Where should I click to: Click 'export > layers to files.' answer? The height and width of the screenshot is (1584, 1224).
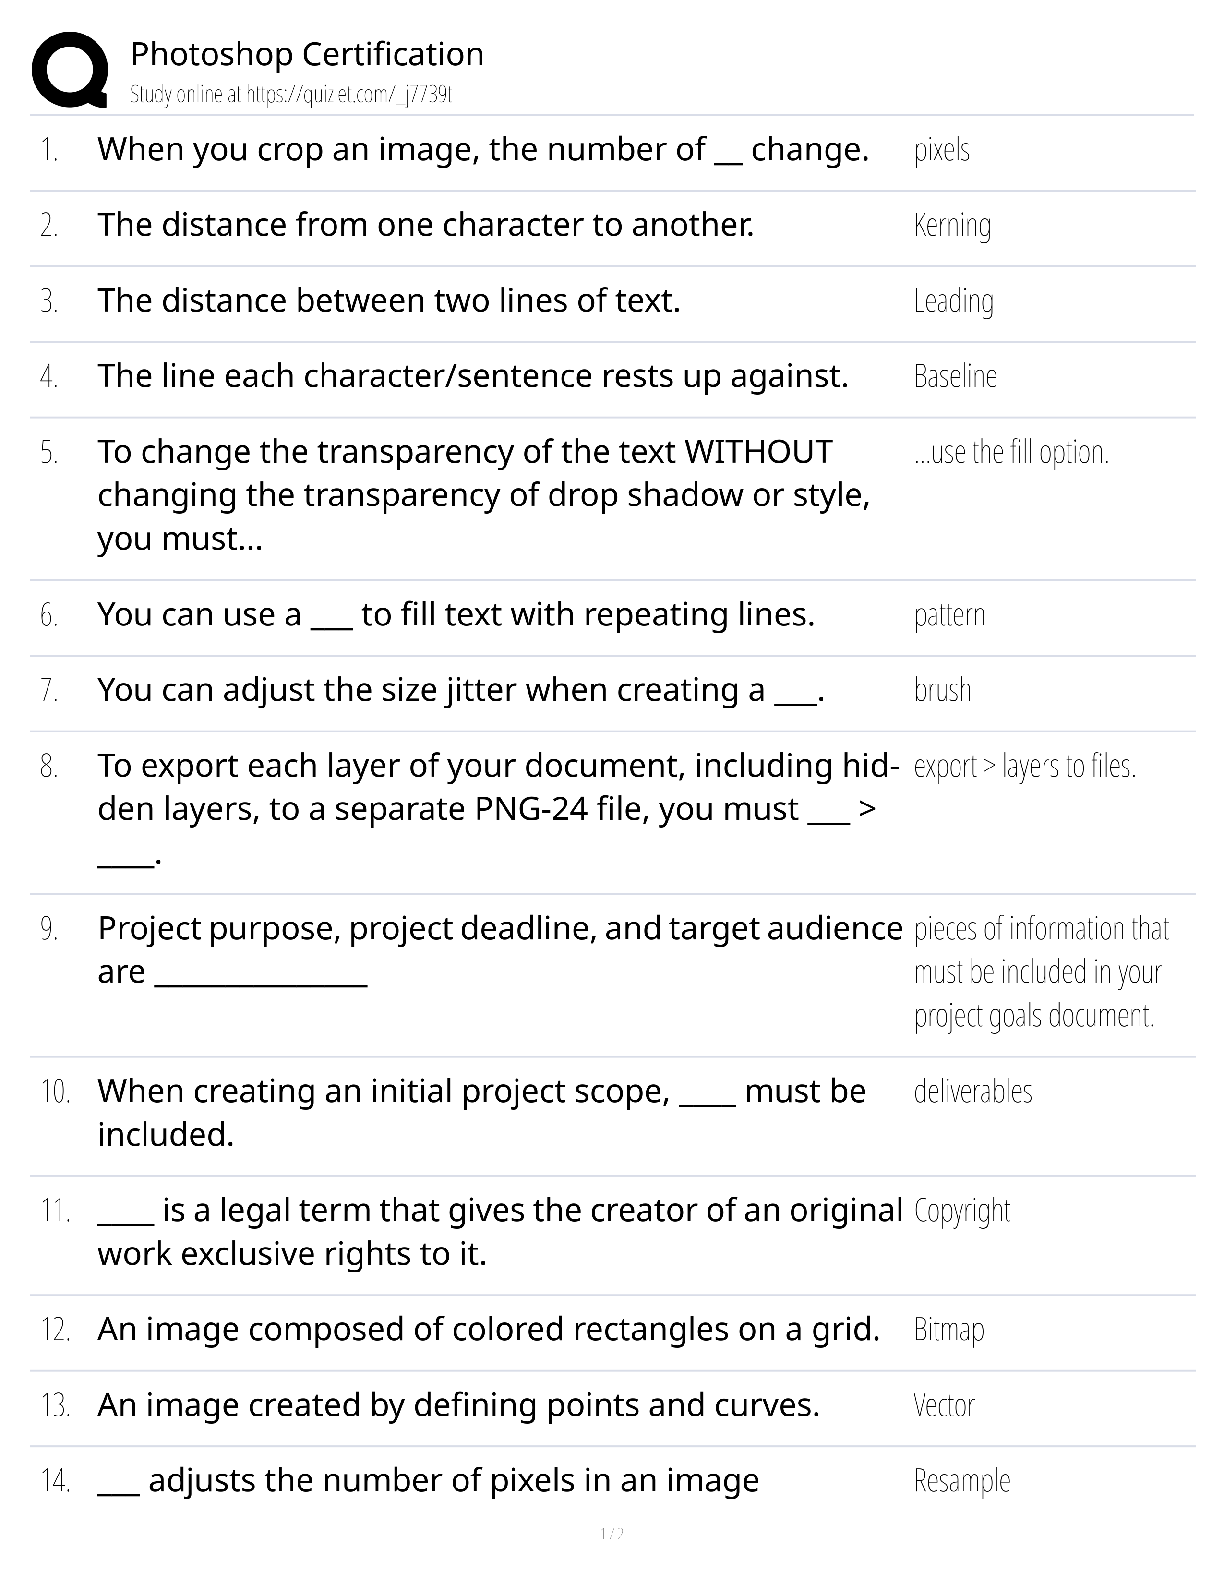pos(1025,767)
